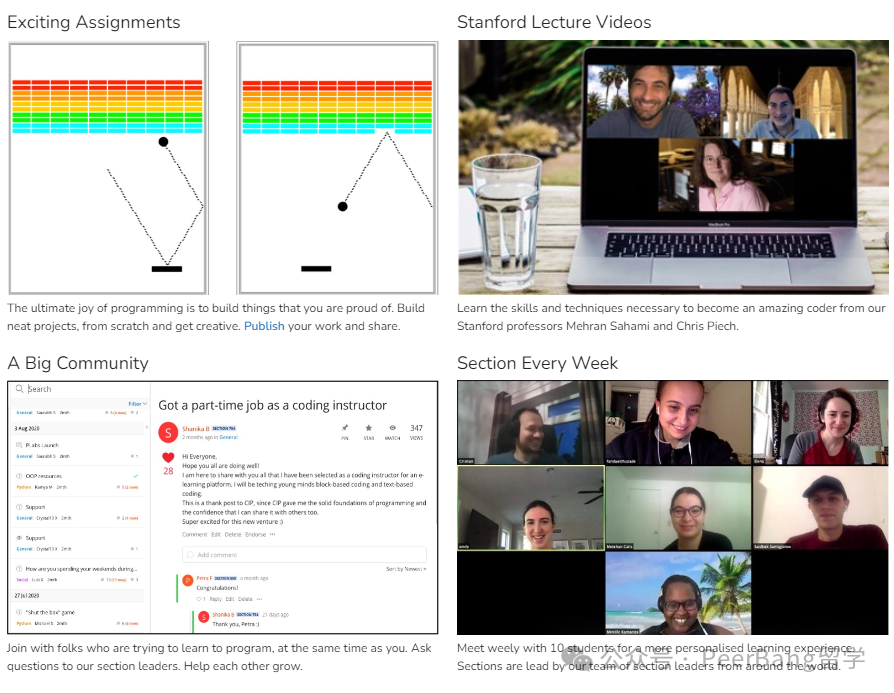Viewport: 894px width, 694px height.
Task: Open the Stanford lecture laptop photo
Action: (x=673, y=167)
